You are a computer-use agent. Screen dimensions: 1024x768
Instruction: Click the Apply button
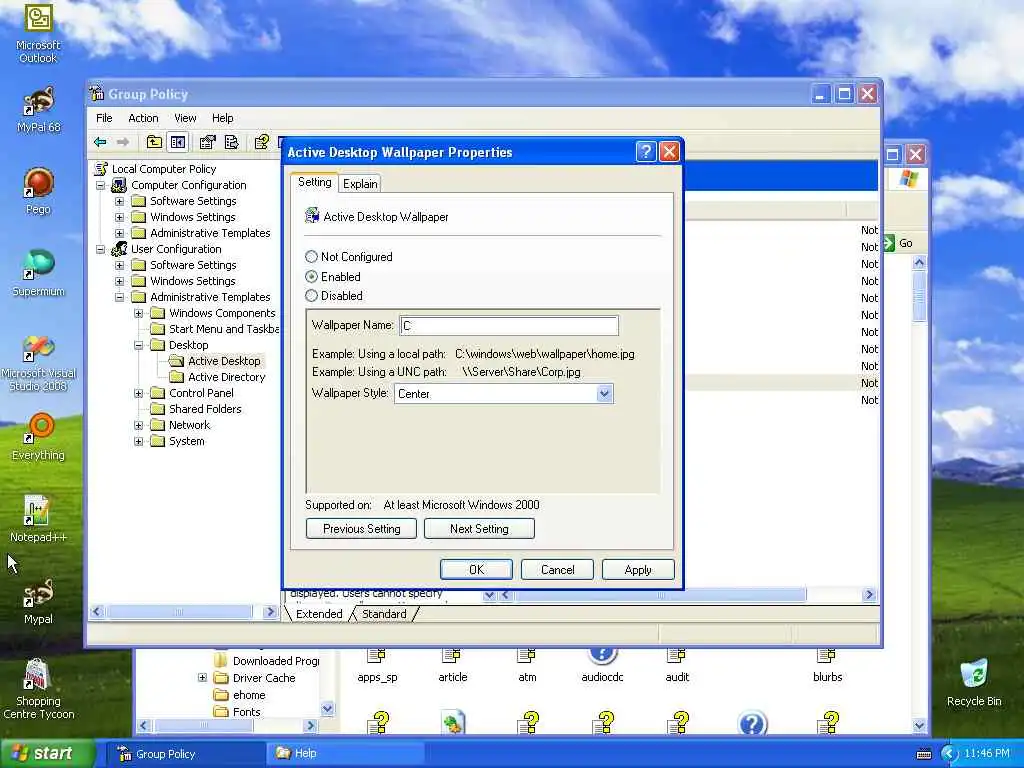coord(638,569)
